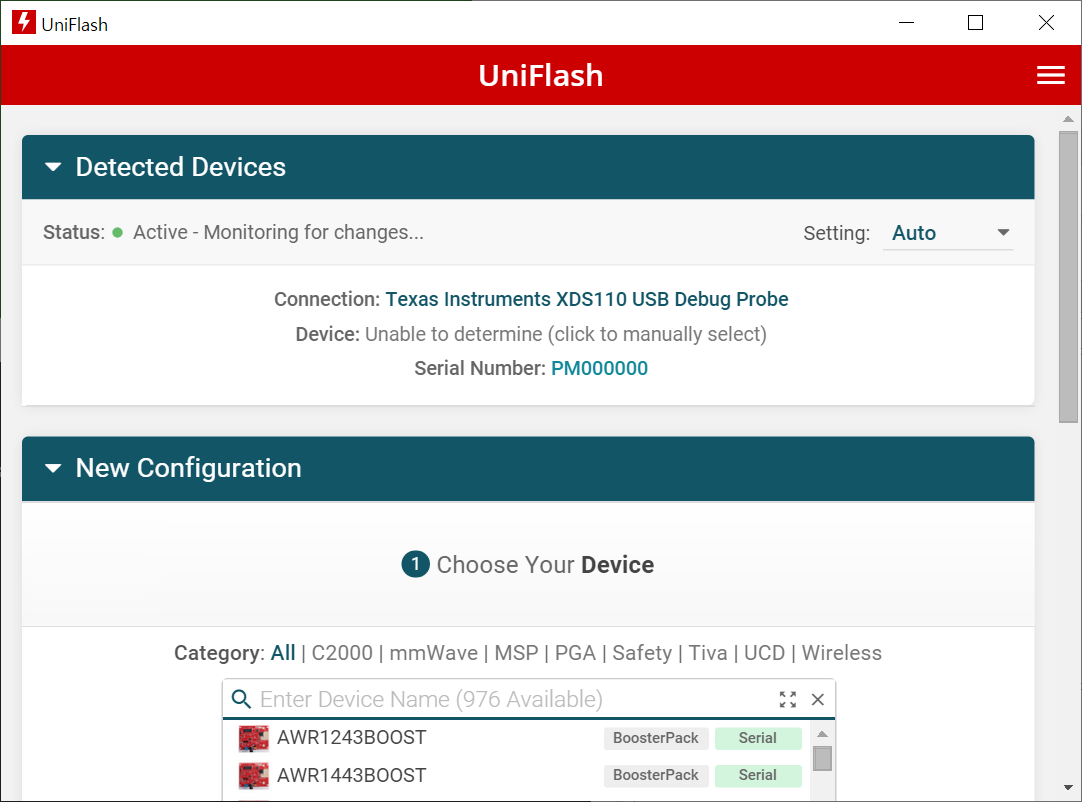Screen dimensions: 1082x802
Task: Click Serial tag on AWR1243BOOST row
Action: [758, 738]
